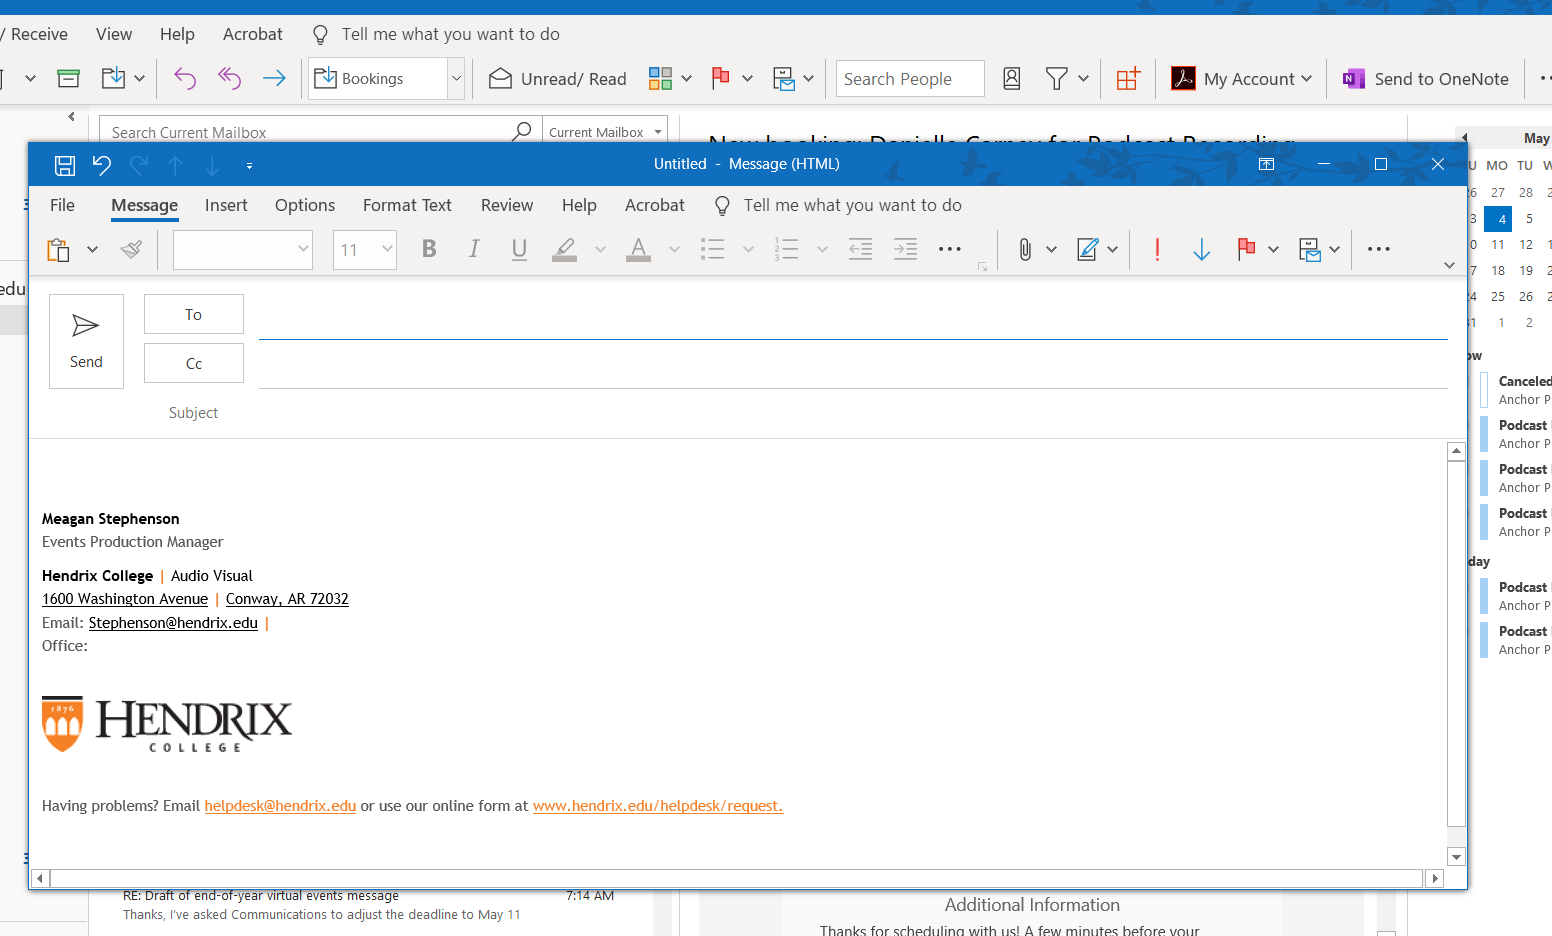Click the message body scroll down arrow
1552x936 pixels.
[1456, 857]
